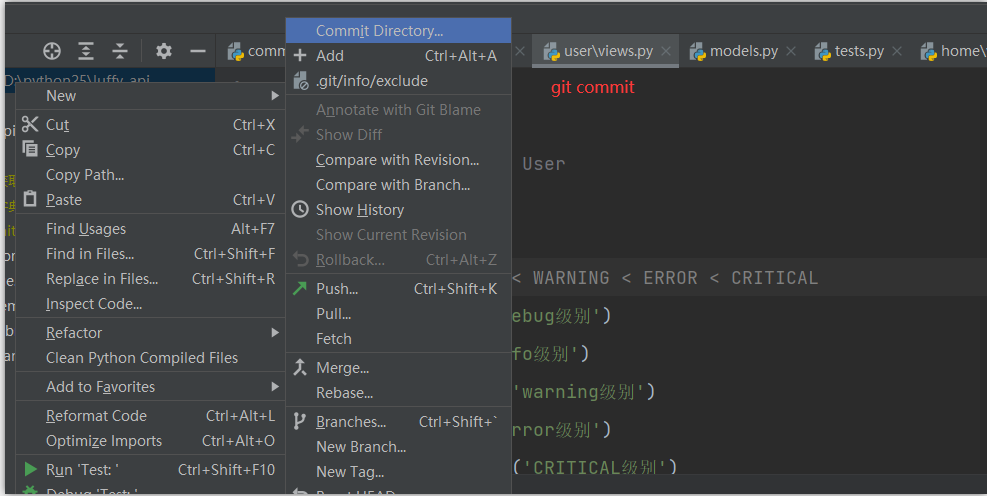Open the tests.py editor tab
Screen dimensions: 987x496
(x=859, y=51)
